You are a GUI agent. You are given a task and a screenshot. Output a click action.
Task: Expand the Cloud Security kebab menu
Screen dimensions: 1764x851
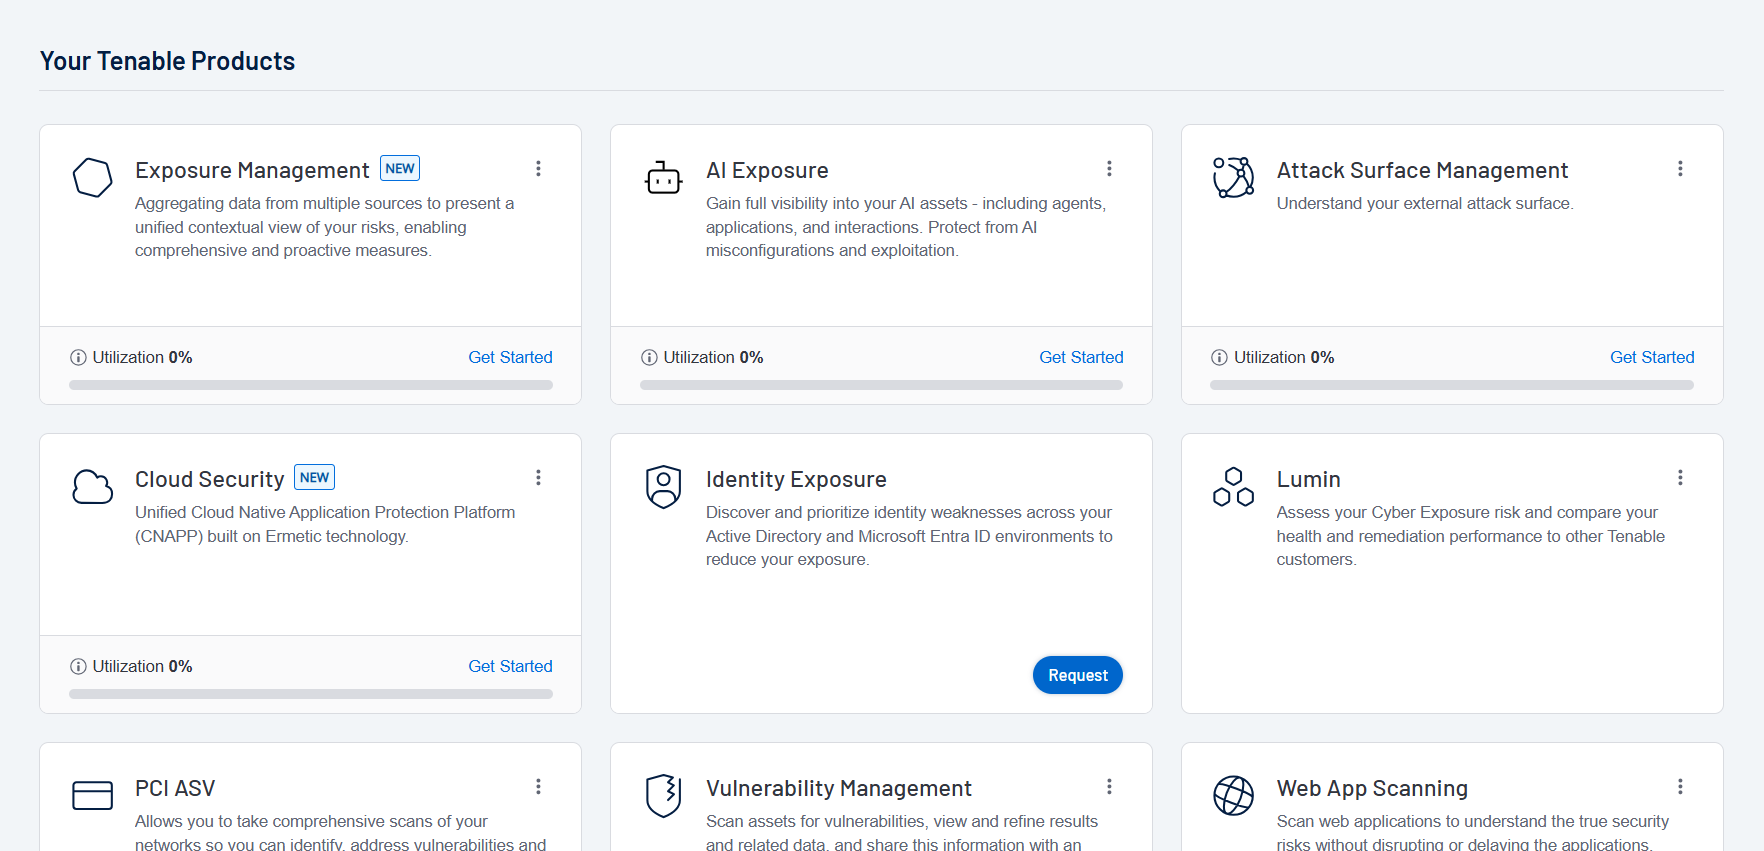tap(538, 478)
